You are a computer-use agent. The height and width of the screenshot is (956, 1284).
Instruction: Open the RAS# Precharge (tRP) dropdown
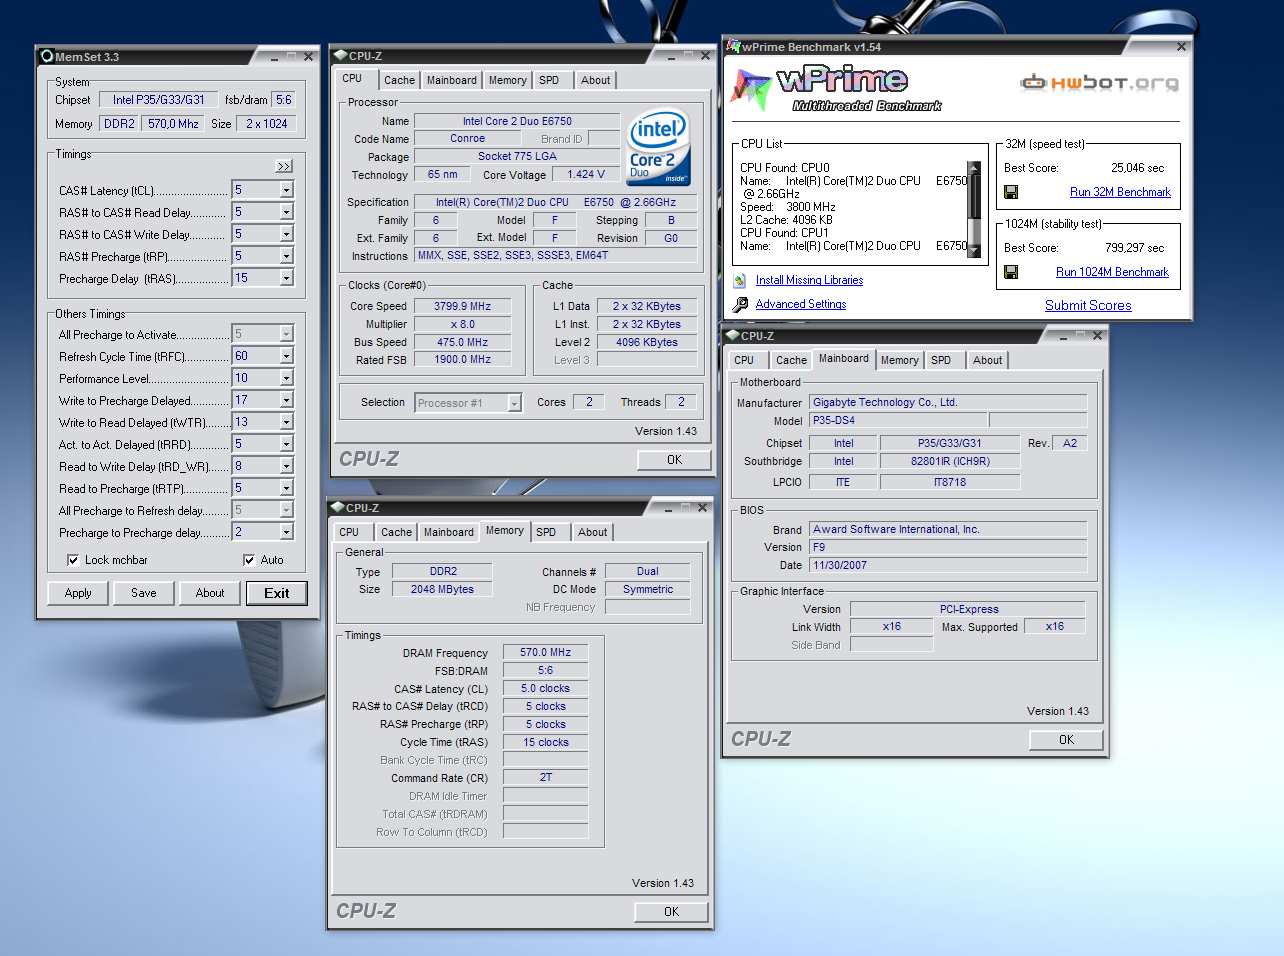[x=286, y=256]
